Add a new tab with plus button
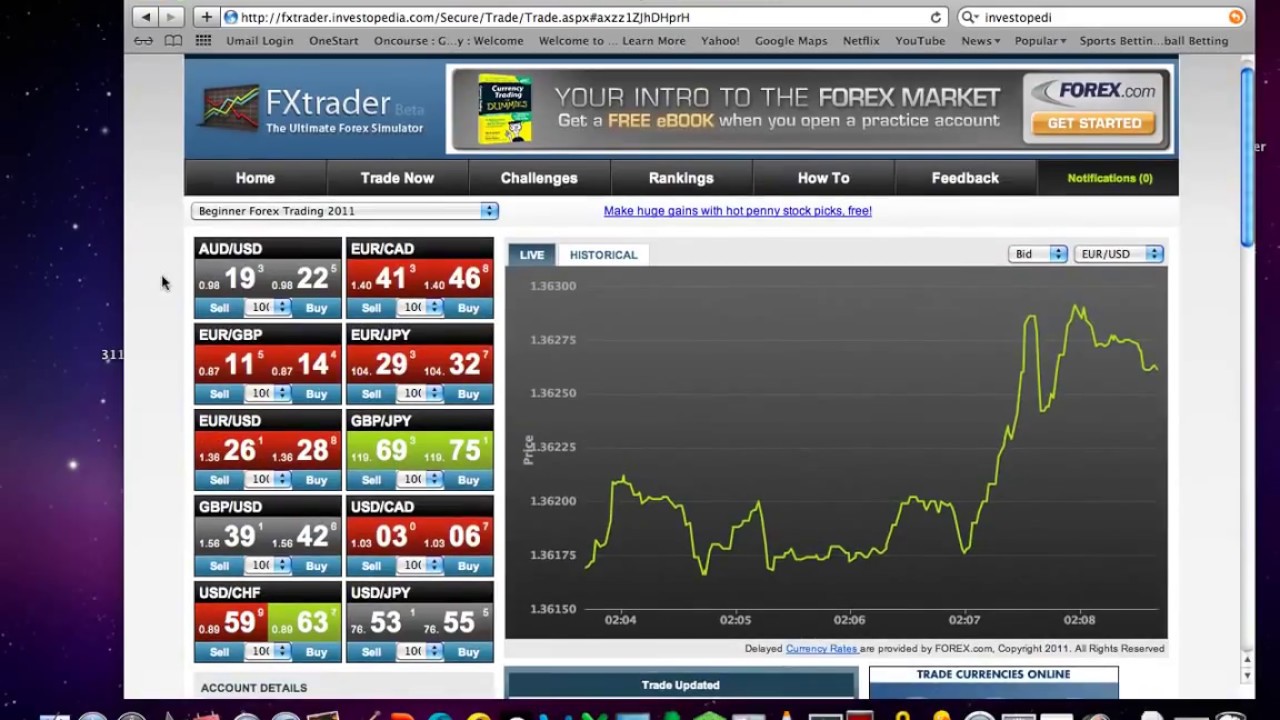Screen dimensions: 1280x720 click(206, 17)
